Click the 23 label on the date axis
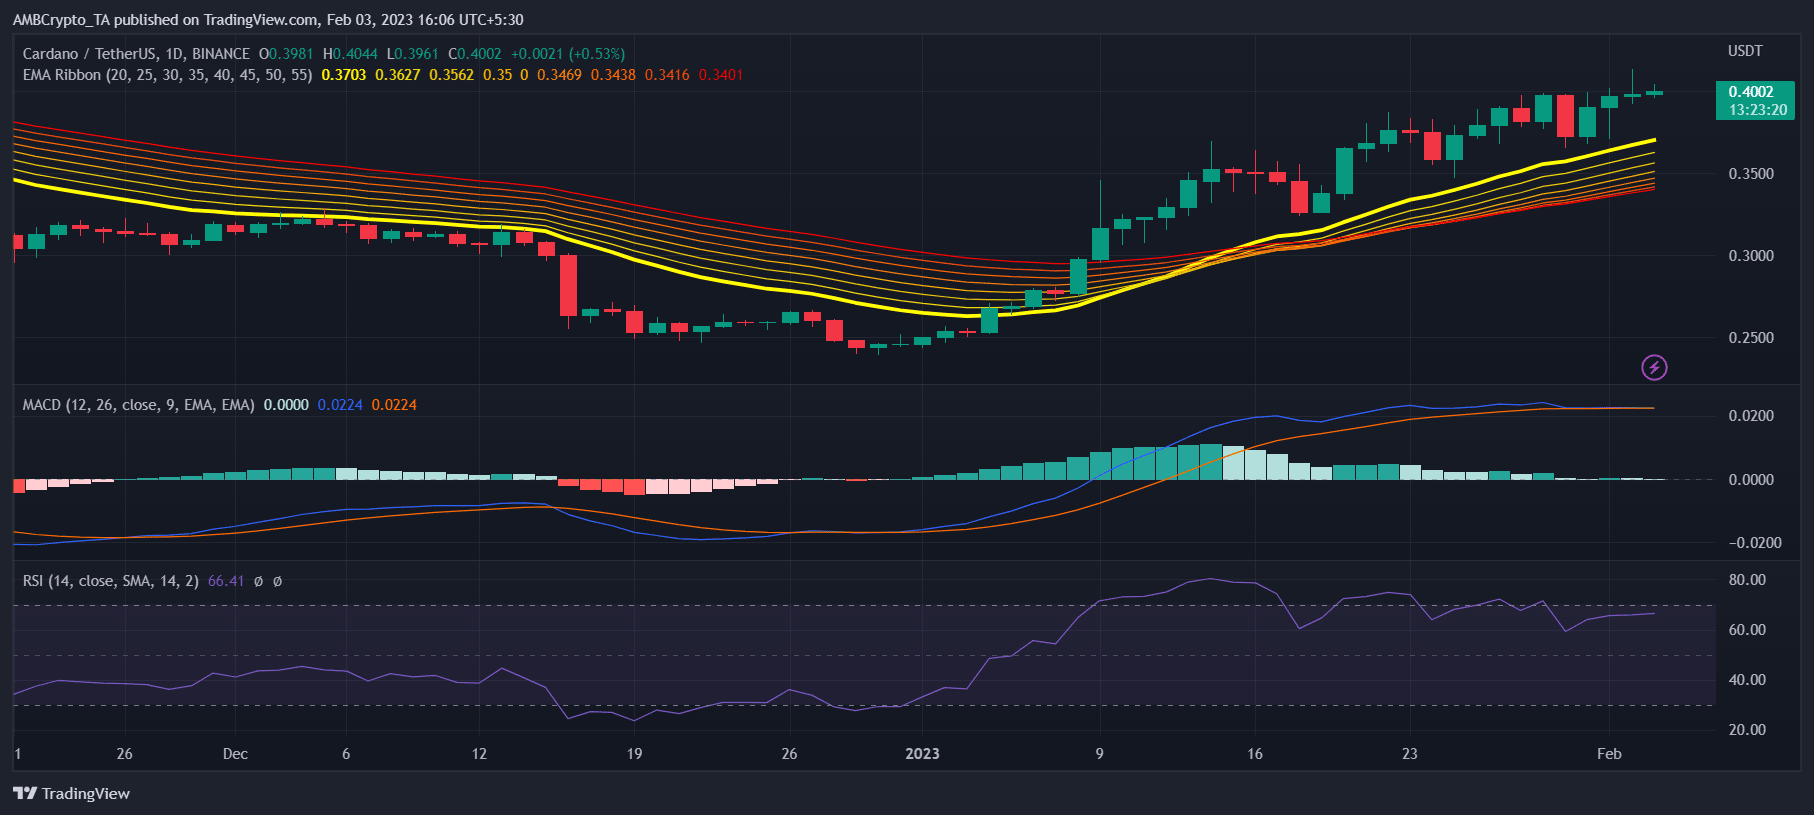The width and height of the screenshot is (1814, 815). (x=1410, y=754)
